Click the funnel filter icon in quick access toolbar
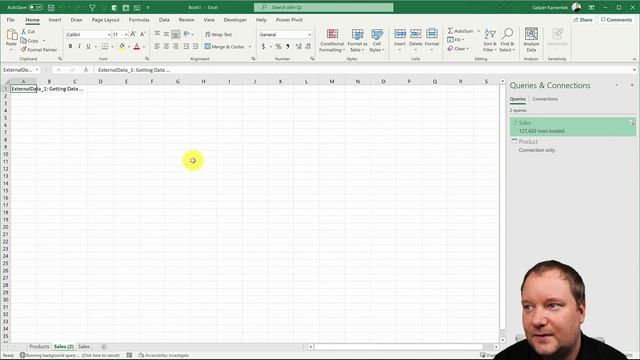The height and width of the screenshot is (360, 640). pyautogui.click(x=92, y=7)
